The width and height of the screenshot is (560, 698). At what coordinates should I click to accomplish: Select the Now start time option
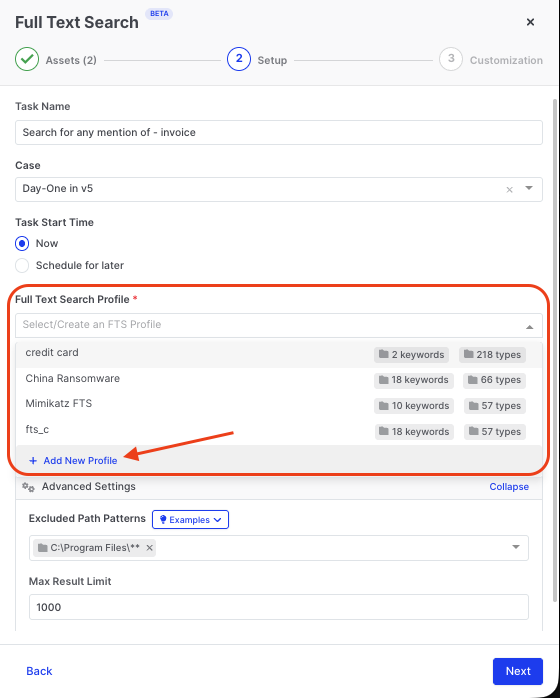click(22, 243)
